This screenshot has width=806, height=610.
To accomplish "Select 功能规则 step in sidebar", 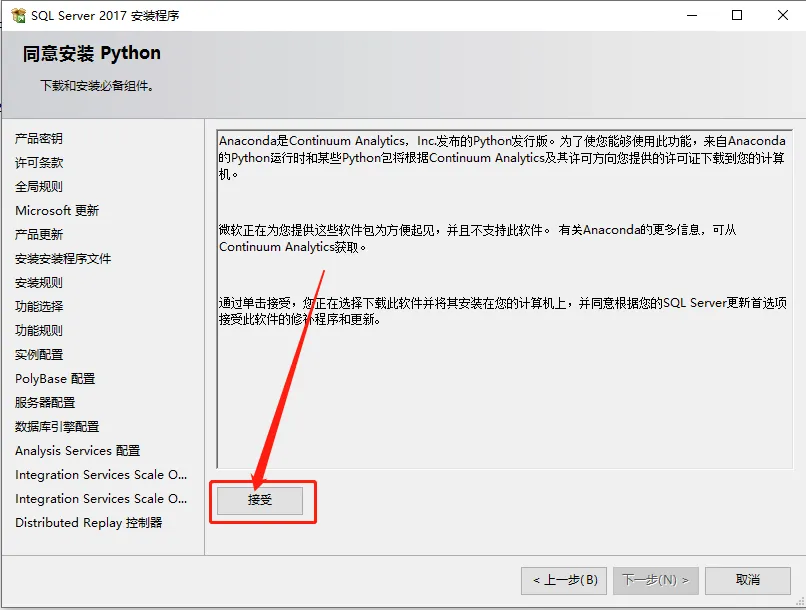I will (39, 330).
